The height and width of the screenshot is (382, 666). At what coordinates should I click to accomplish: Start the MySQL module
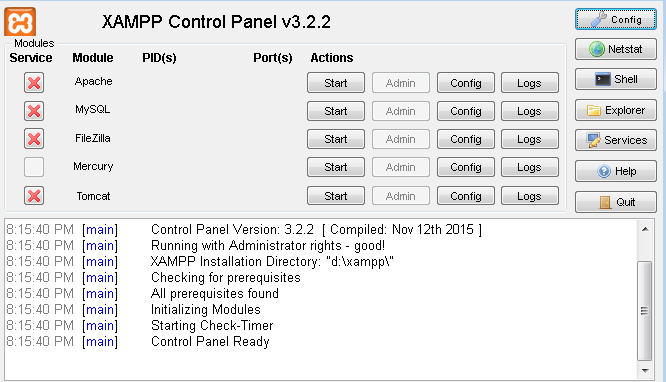(336, 111)
